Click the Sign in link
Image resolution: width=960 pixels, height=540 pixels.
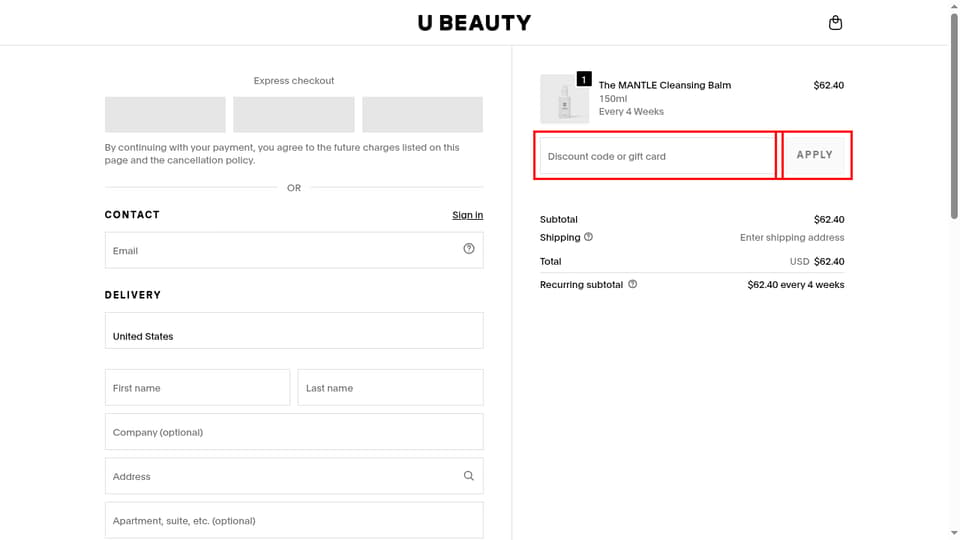coord(468,215)
